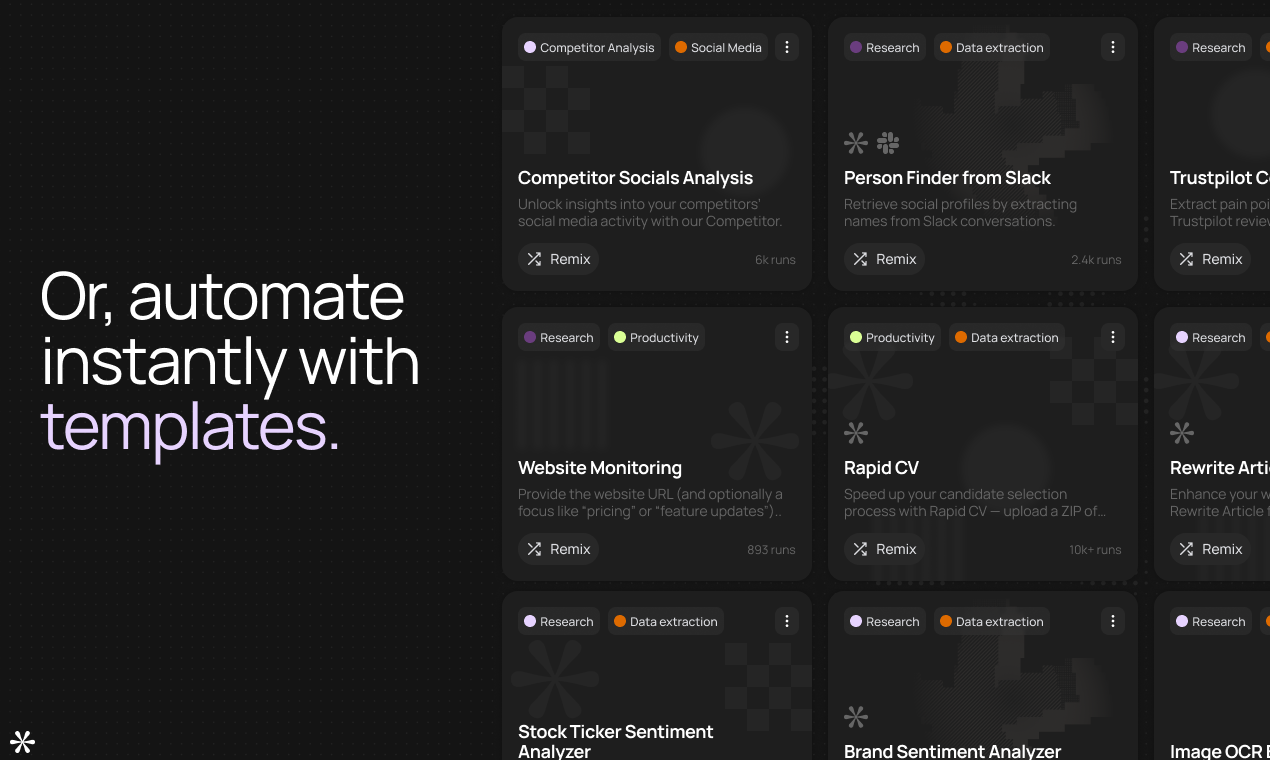Open the Rapid CV card options menu
1270x760 pixels.
point(1113,338)
